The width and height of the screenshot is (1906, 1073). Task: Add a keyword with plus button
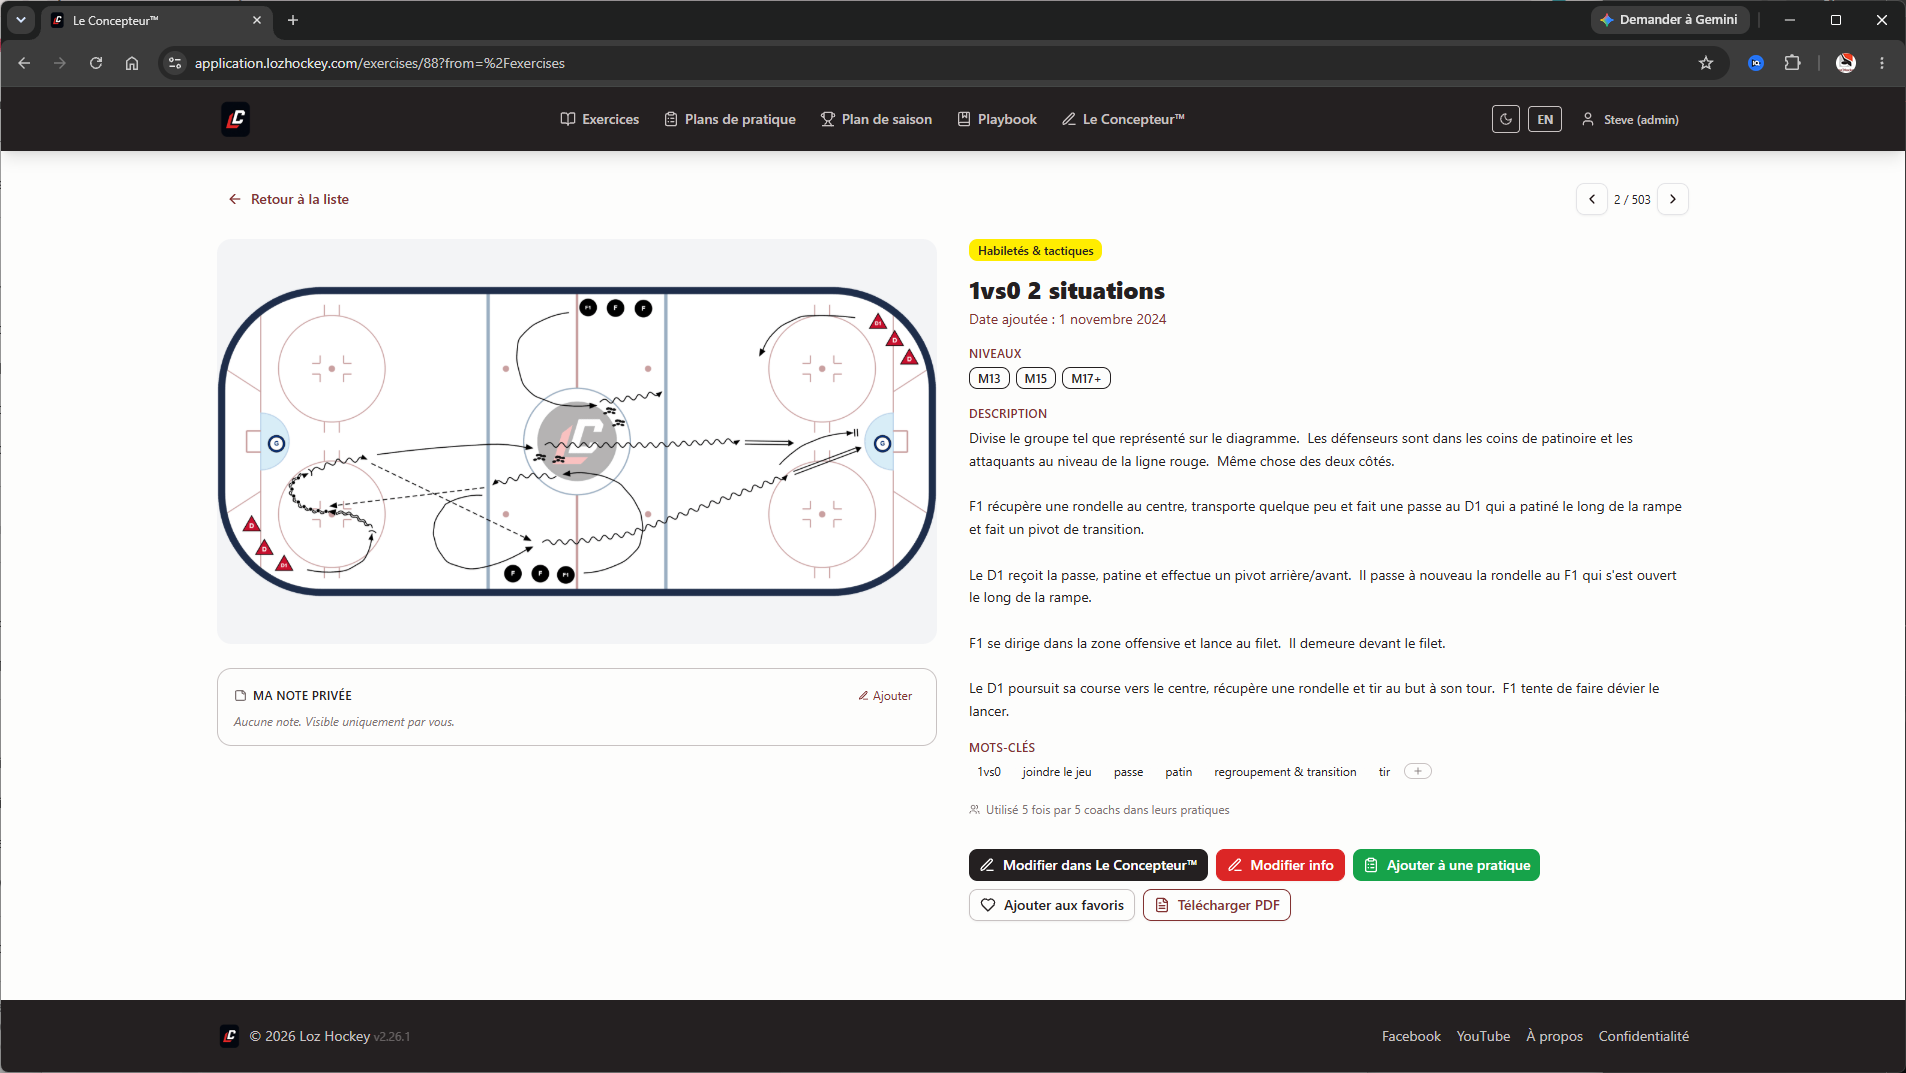tap(1418, 771)
